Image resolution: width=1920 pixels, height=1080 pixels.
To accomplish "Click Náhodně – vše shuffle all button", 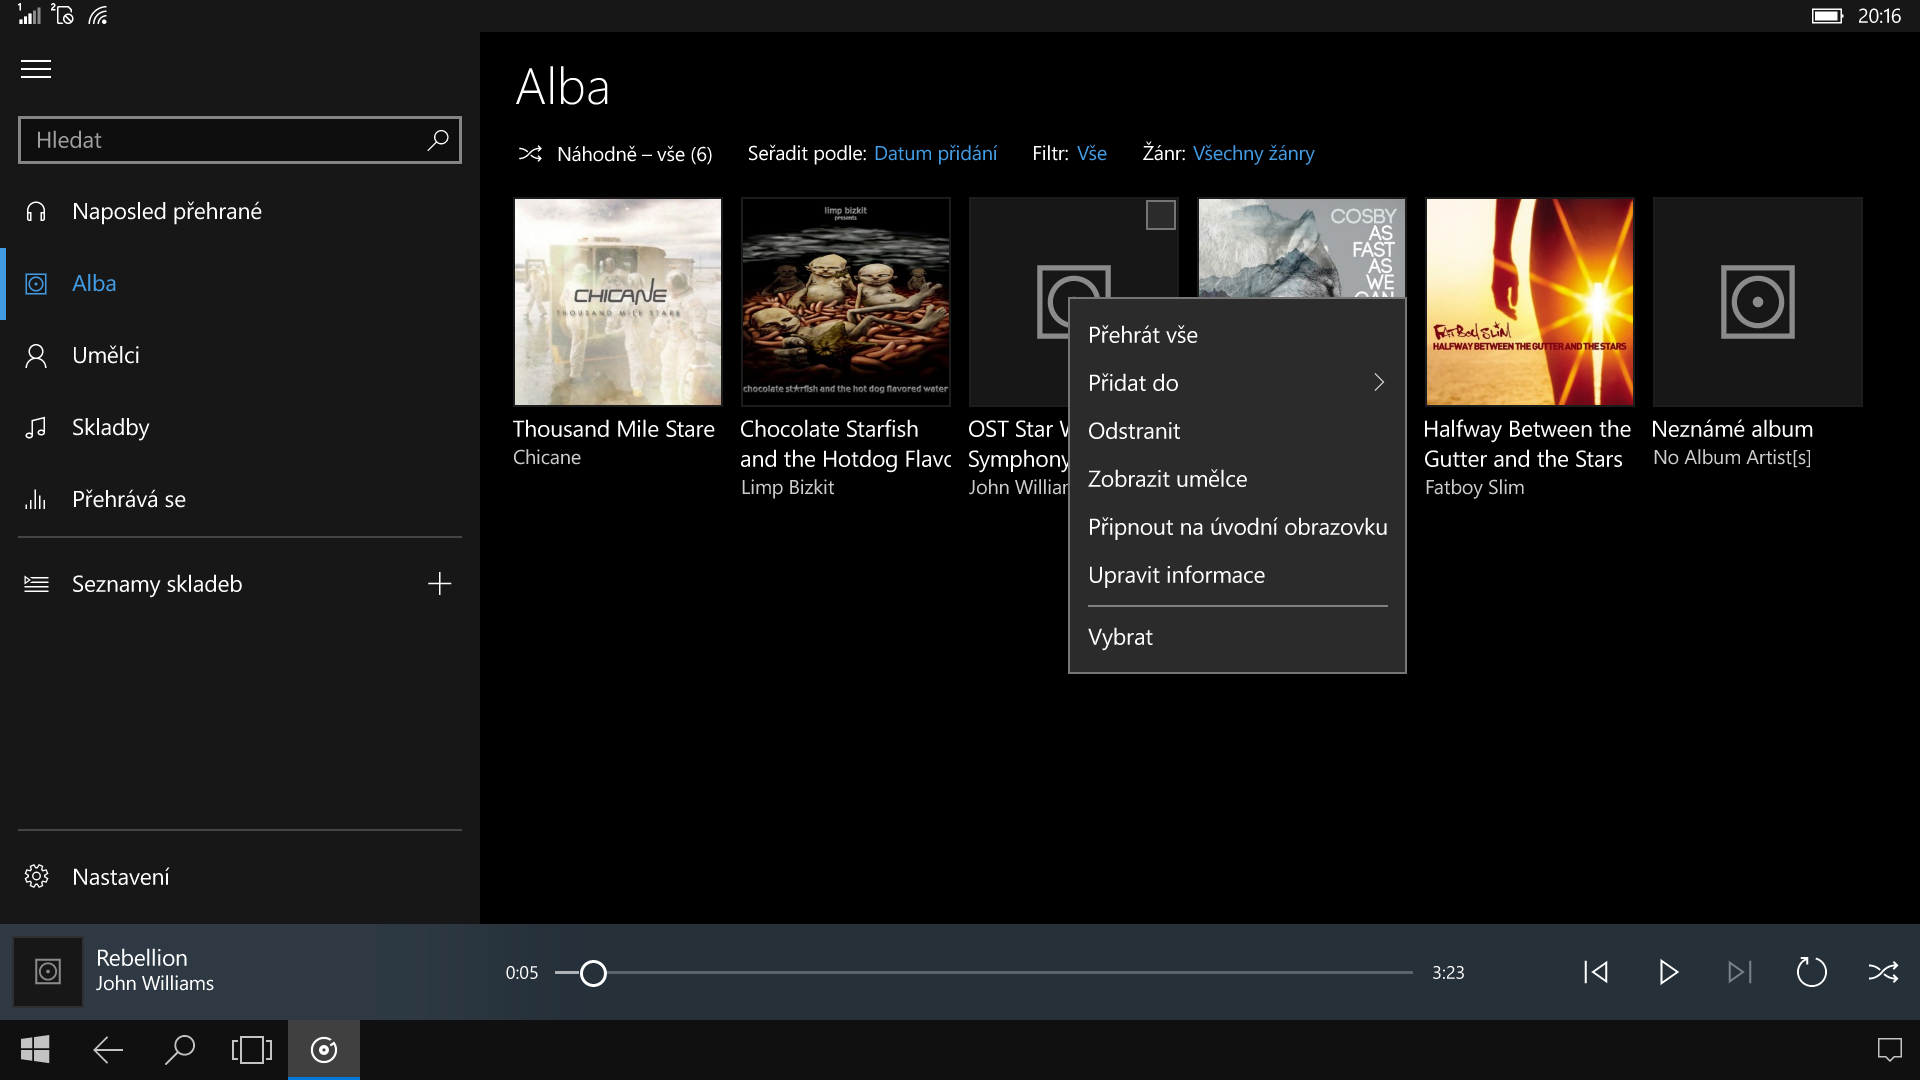I will click(616, 154).
